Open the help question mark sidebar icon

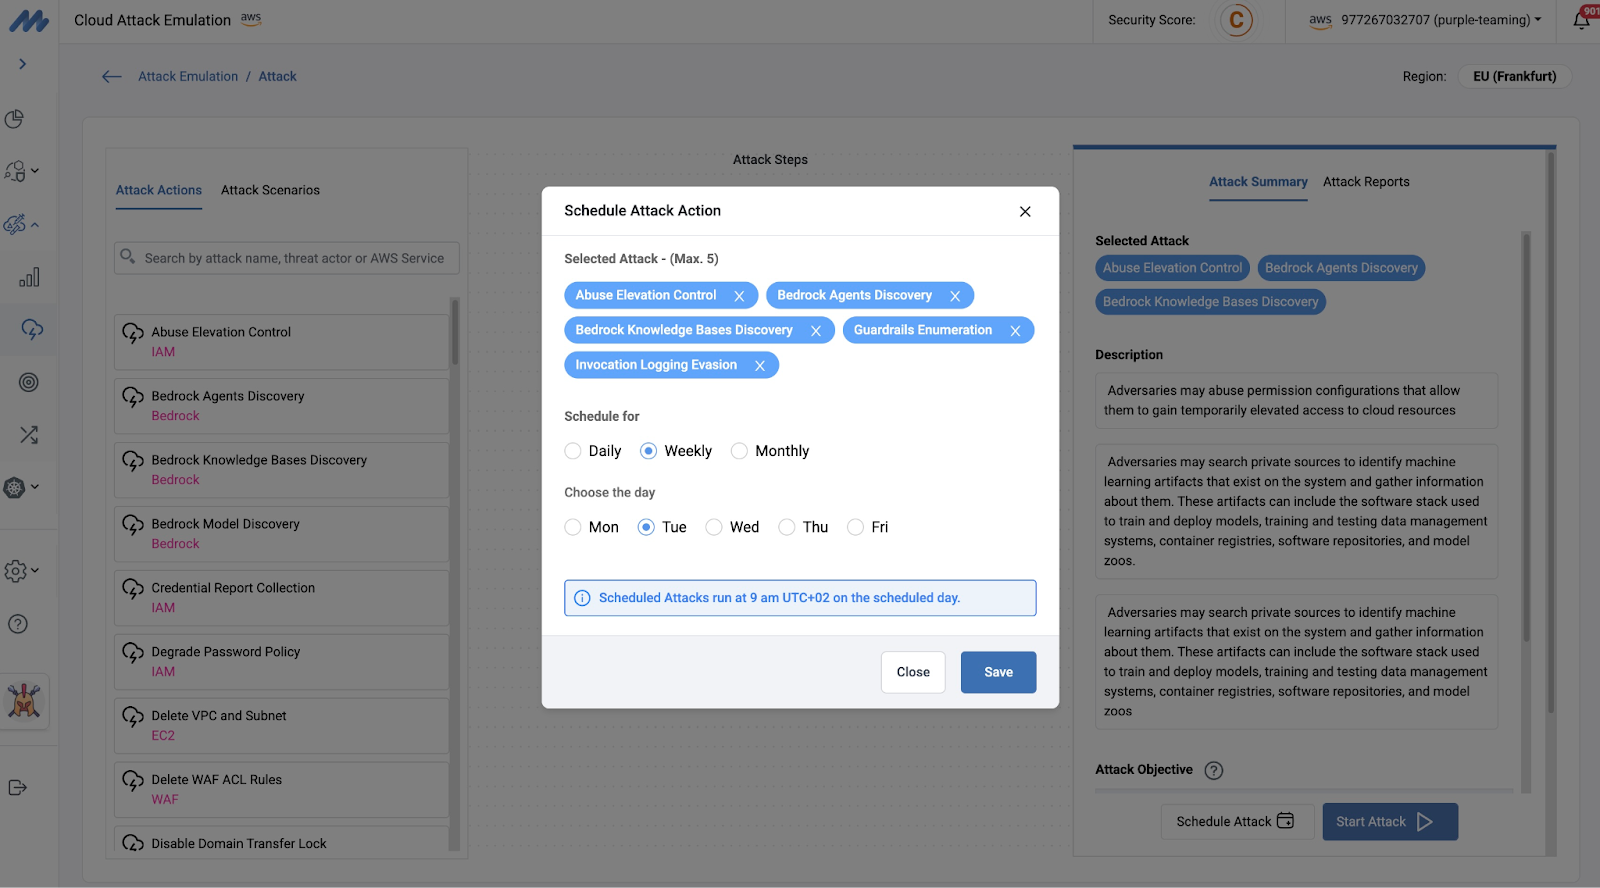coord(17,624)
